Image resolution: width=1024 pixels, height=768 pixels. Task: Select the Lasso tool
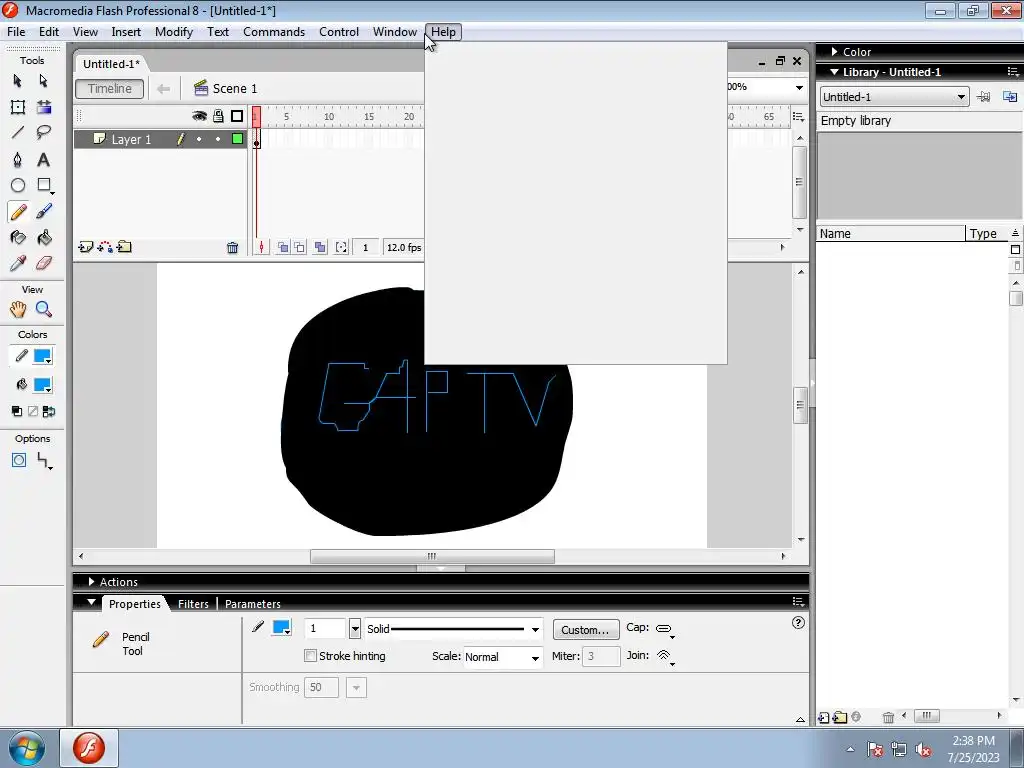(x=44, y=133)
